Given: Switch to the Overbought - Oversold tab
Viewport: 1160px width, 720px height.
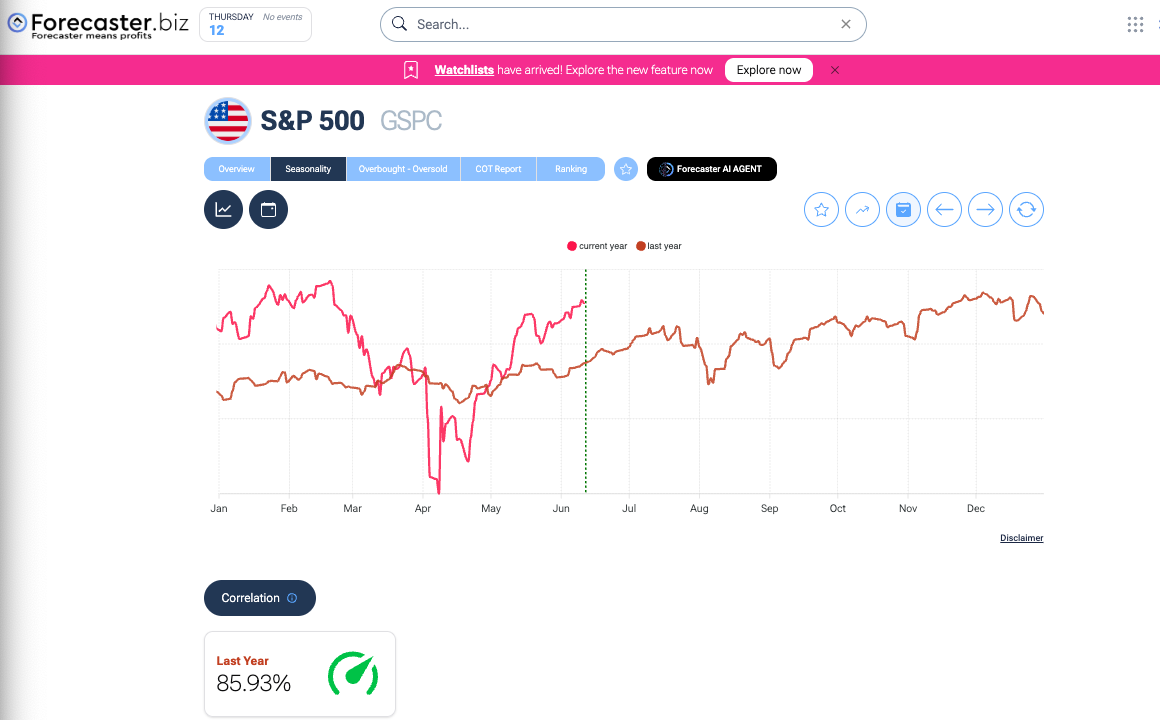Looking at the screenshot, I should tap(403, 169).
